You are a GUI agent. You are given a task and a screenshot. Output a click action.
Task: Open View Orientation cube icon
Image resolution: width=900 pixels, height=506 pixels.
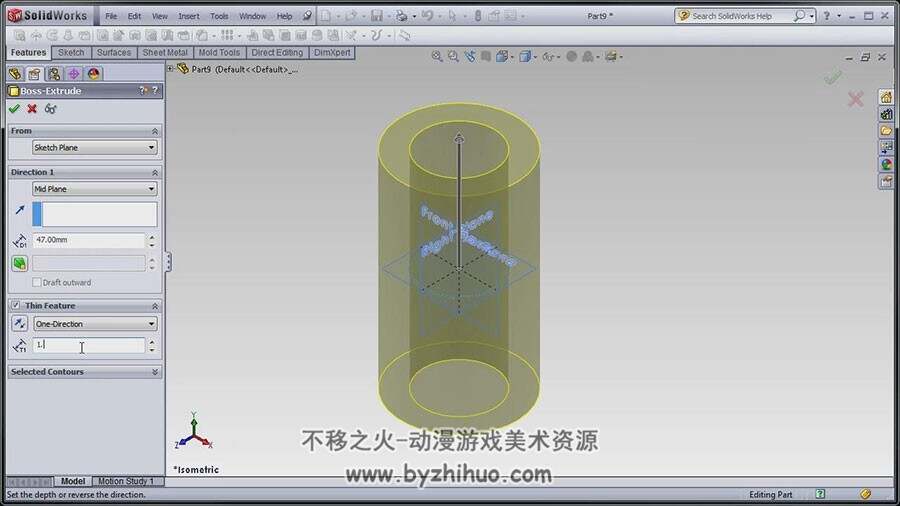coord(502,56)
